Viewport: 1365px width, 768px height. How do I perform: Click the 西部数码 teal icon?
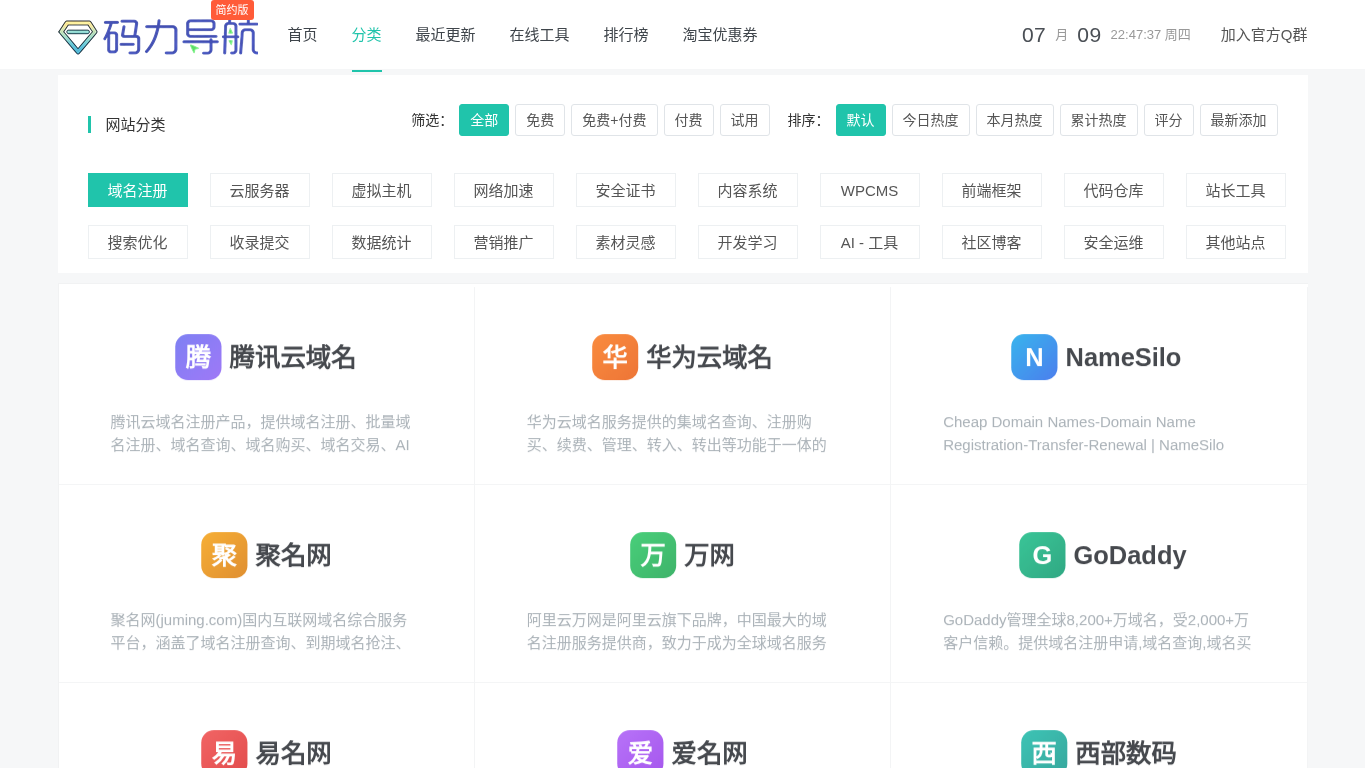1044,749
